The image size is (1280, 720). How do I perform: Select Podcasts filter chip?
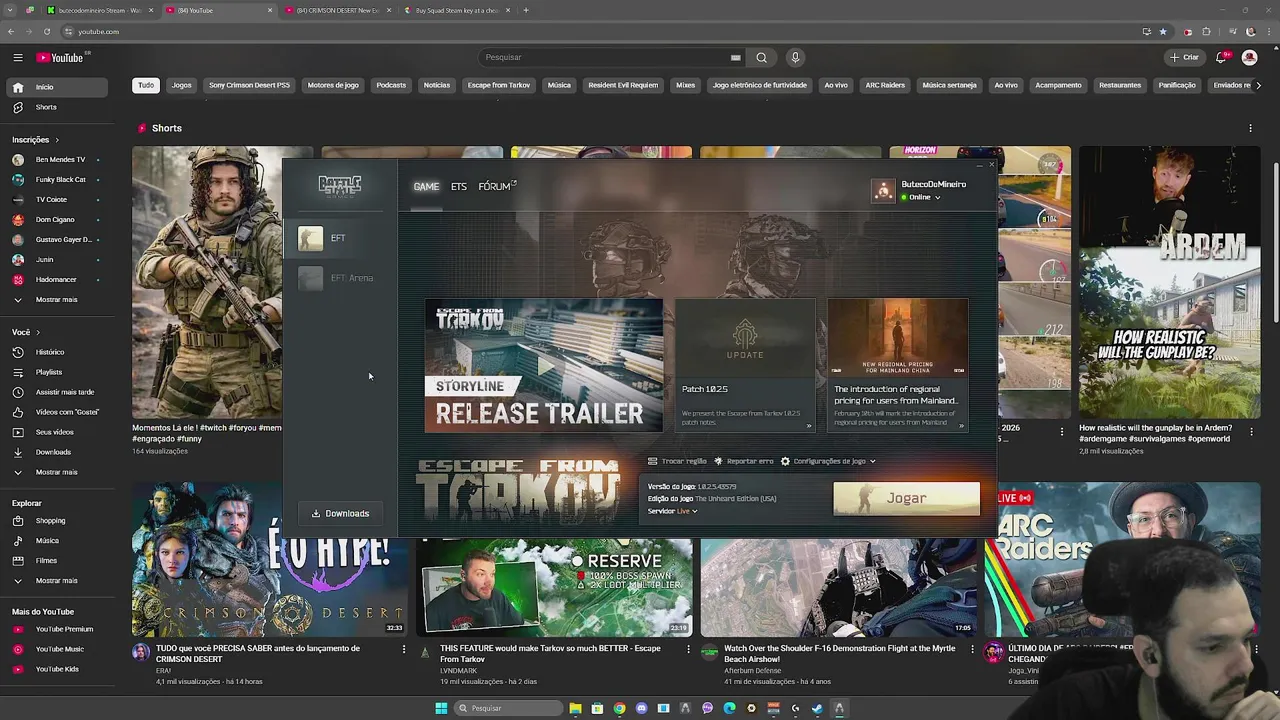tap(391, 85)
